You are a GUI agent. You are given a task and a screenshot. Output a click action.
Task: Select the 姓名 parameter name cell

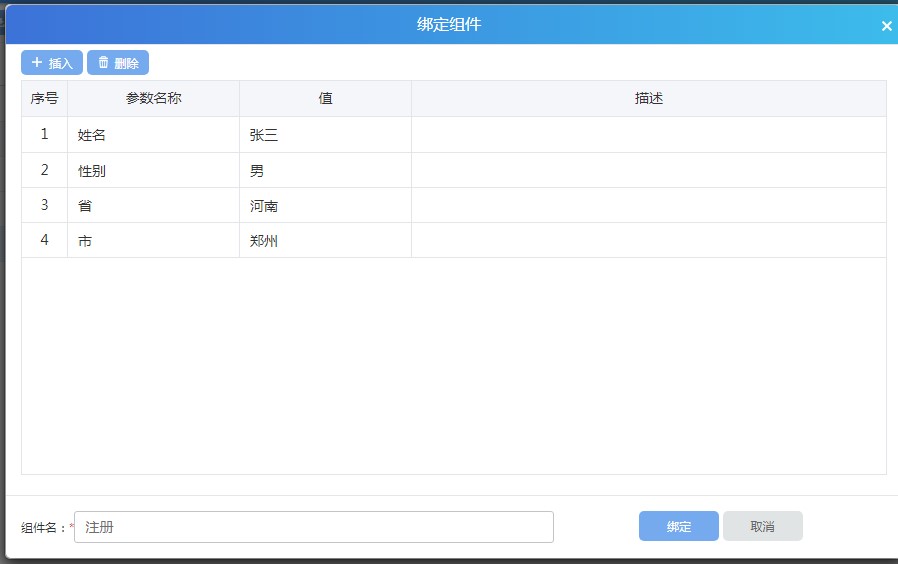(153, 135)
